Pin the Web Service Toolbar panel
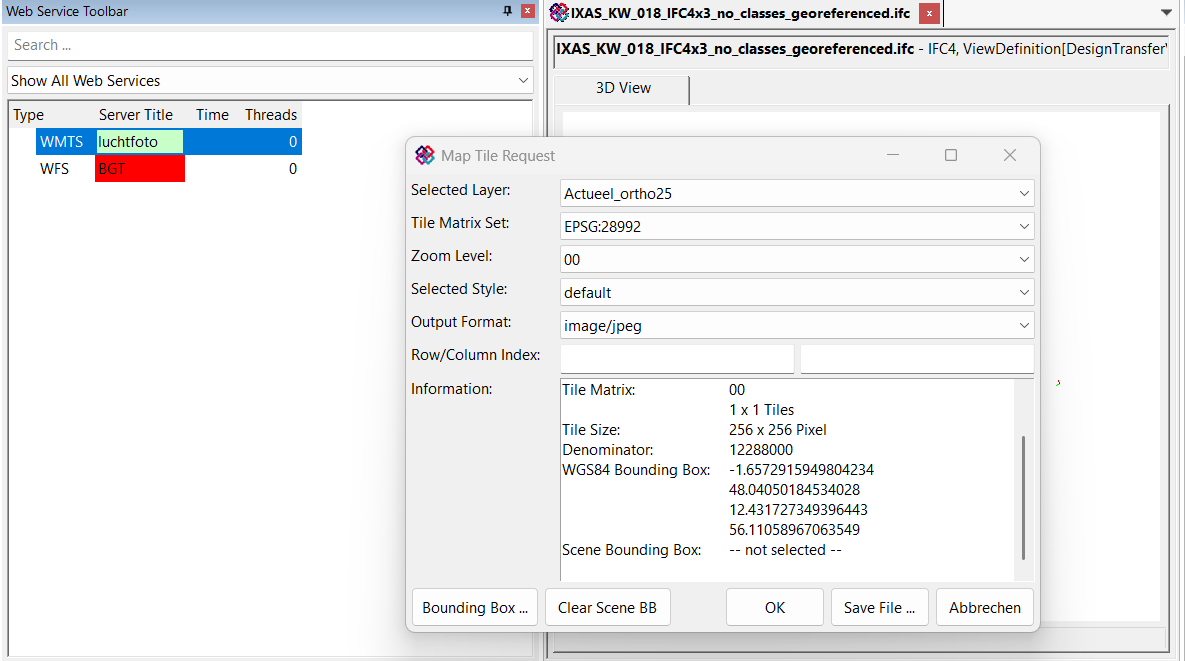This screenshot has width=1185, height=661. (x=507, y=11)
